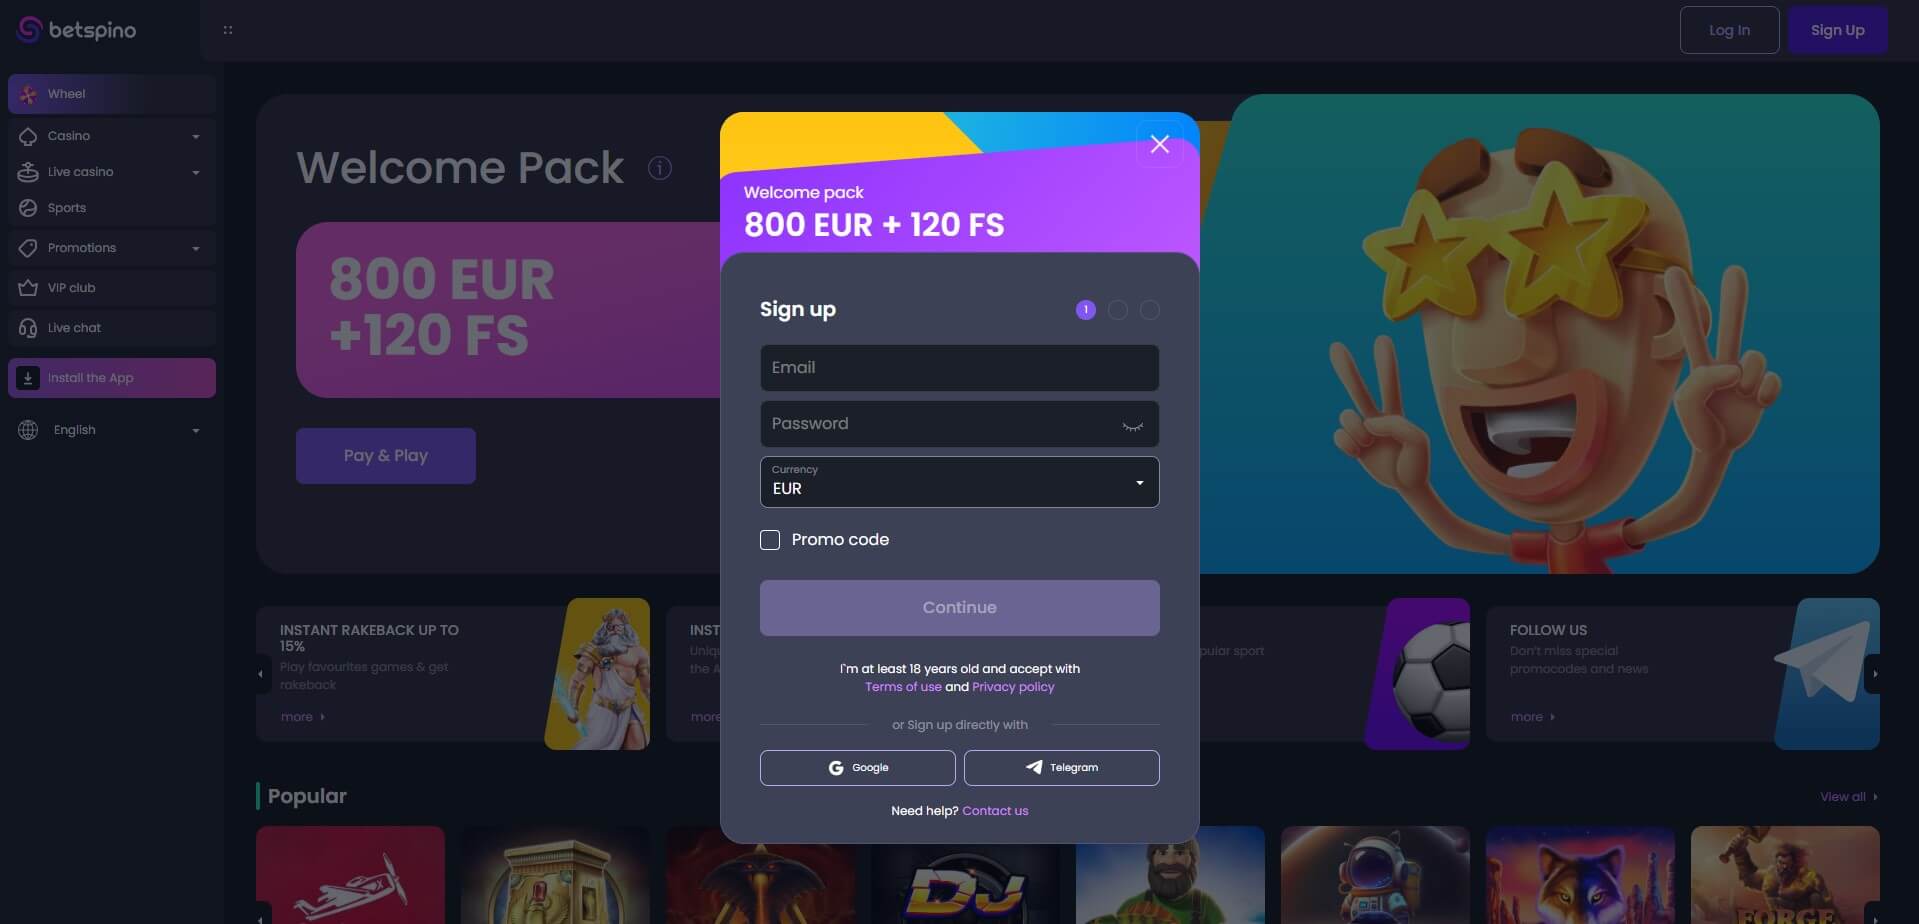Advance promo carousel with right arrow
The height and width of the screenshot is (924, 1919).
1874,674
